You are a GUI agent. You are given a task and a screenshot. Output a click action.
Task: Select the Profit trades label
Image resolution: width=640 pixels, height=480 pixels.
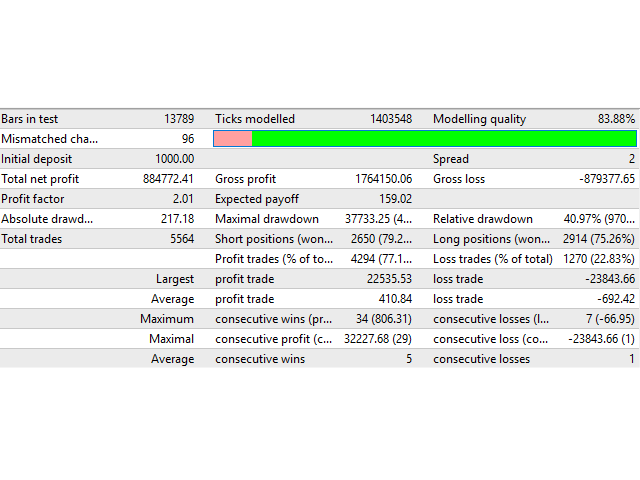click(274, 259)
